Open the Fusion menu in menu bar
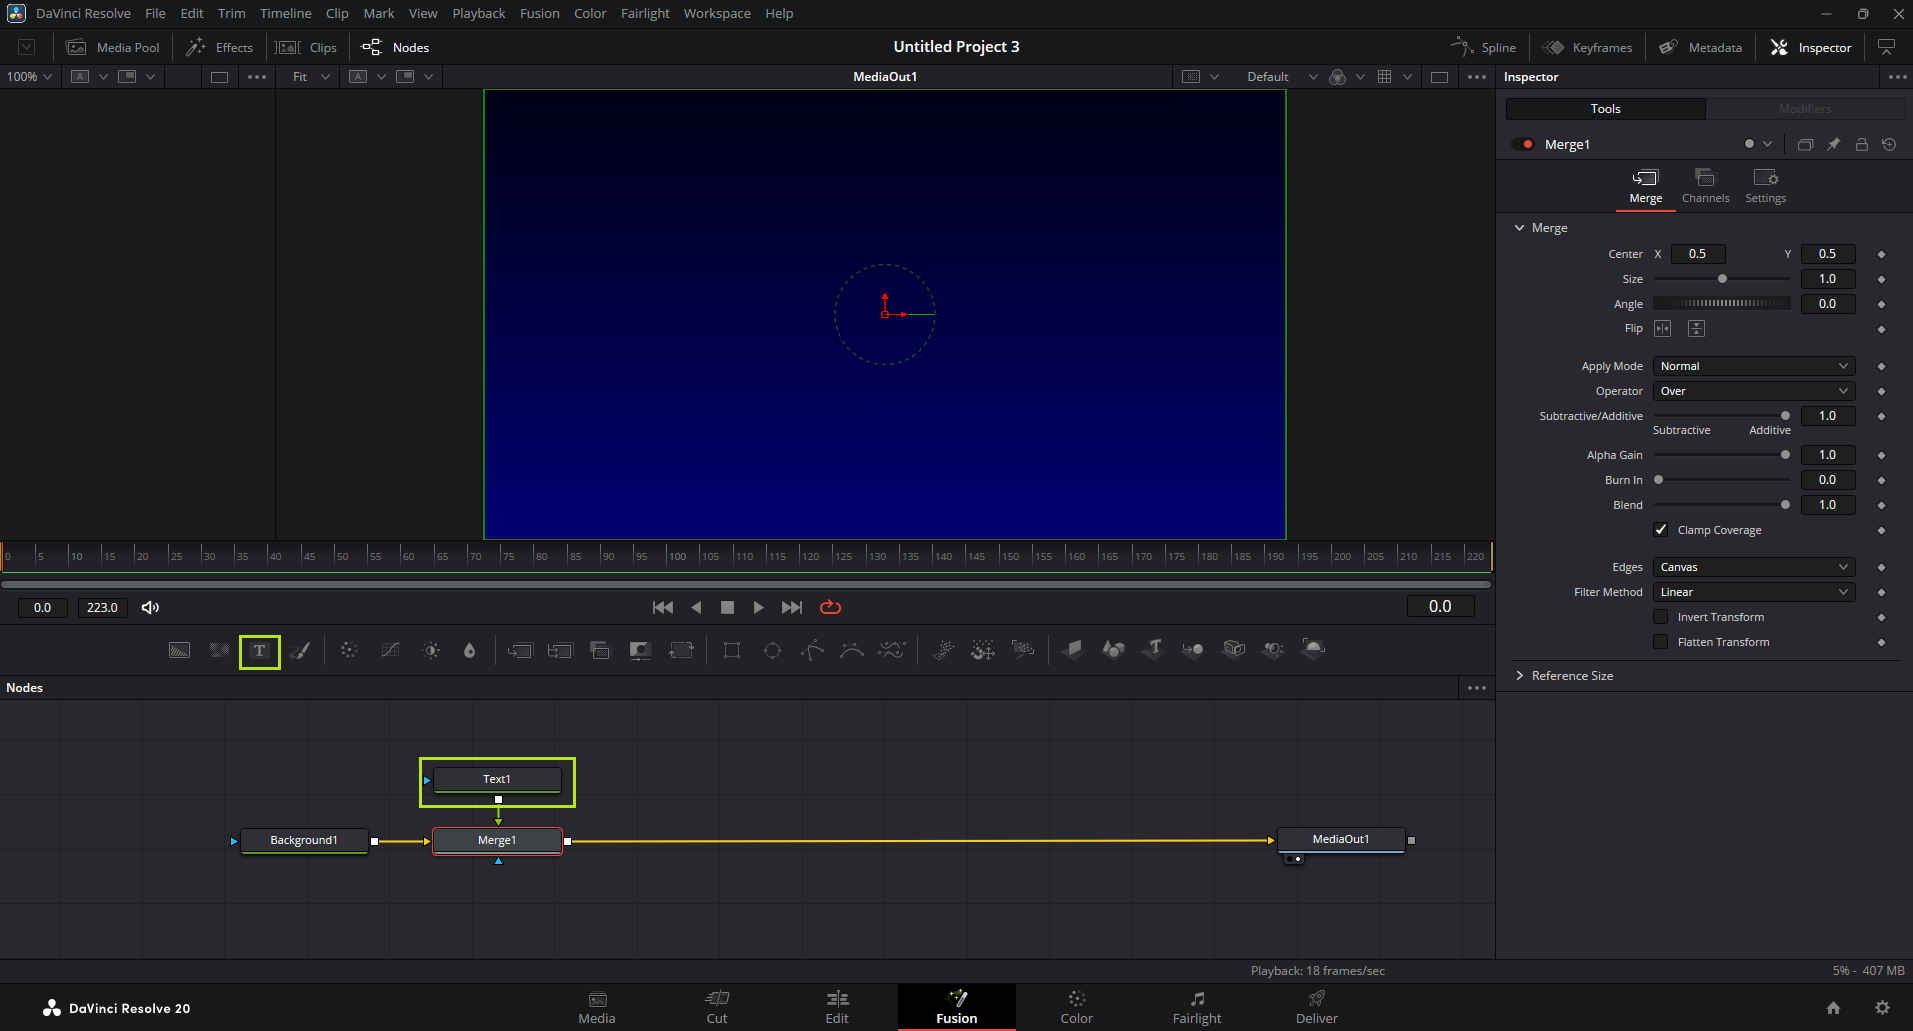This screenshot has width=1913, height=1031. tap(539, 13)
